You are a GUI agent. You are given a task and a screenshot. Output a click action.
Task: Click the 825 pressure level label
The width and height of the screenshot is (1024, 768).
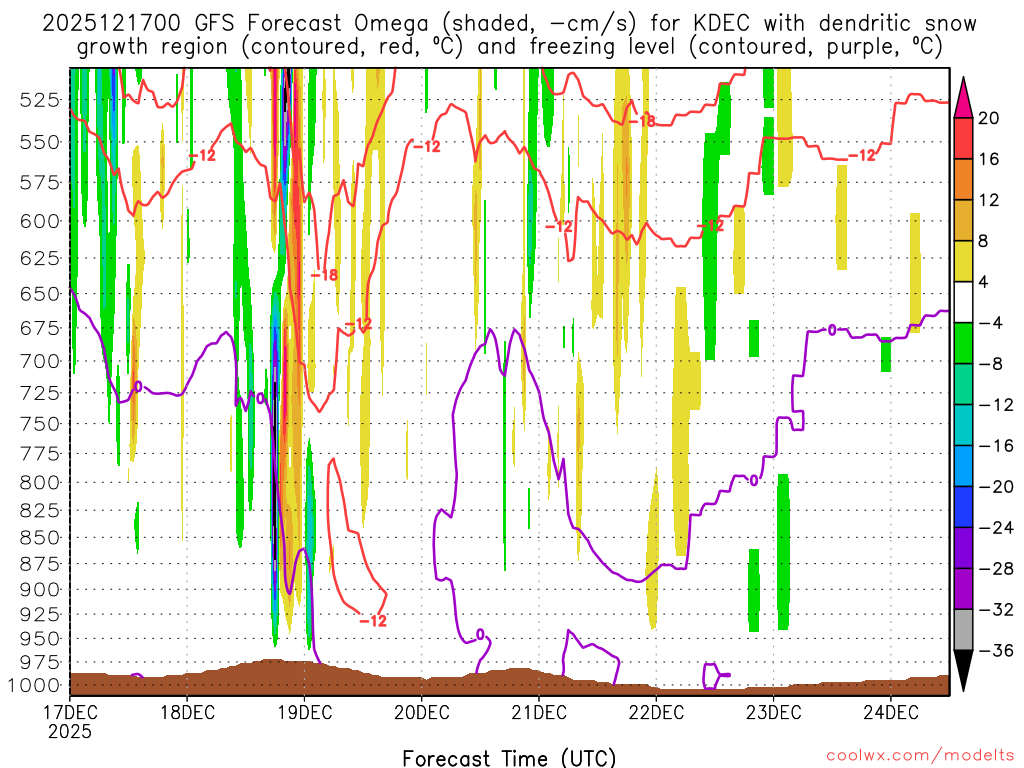39,510
